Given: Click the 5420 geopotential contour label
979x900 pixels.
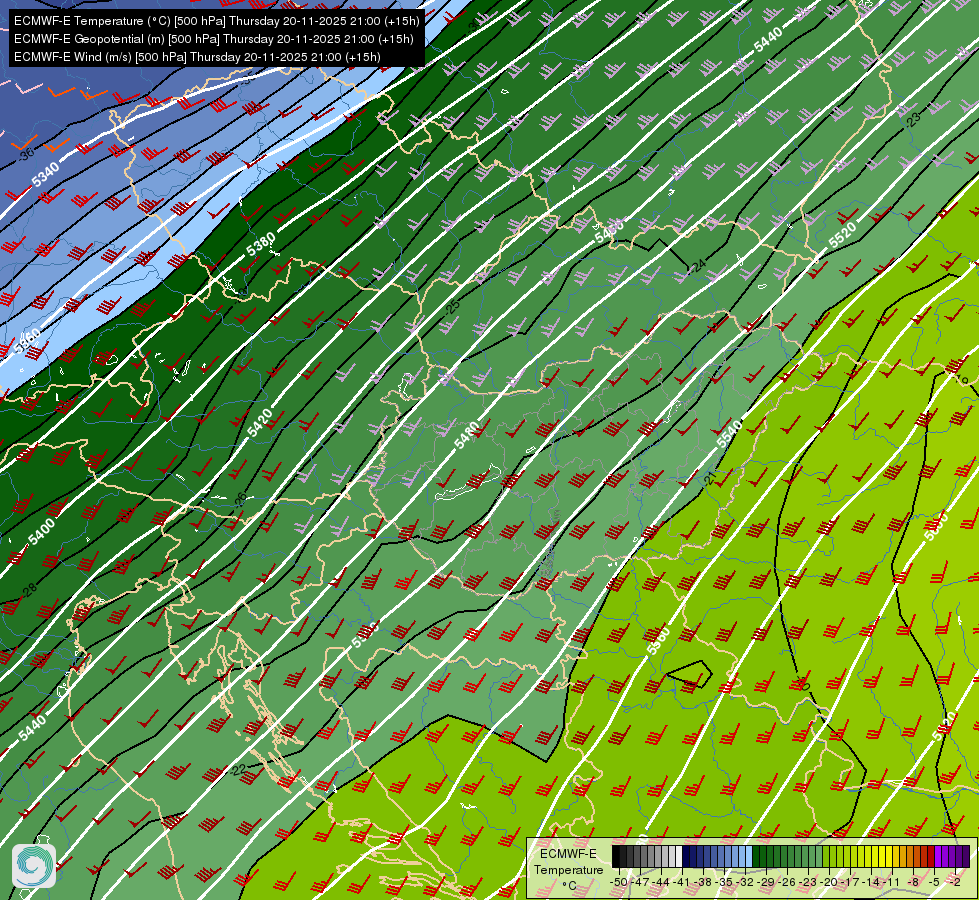Looking at the screenshot, I should point(260,422).
